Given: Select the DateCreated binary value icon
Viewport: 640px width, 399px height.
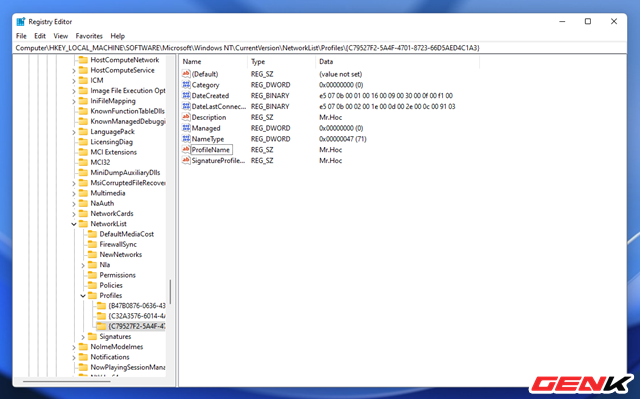Looking at the screenshot, I should click(x=186, y=95).
